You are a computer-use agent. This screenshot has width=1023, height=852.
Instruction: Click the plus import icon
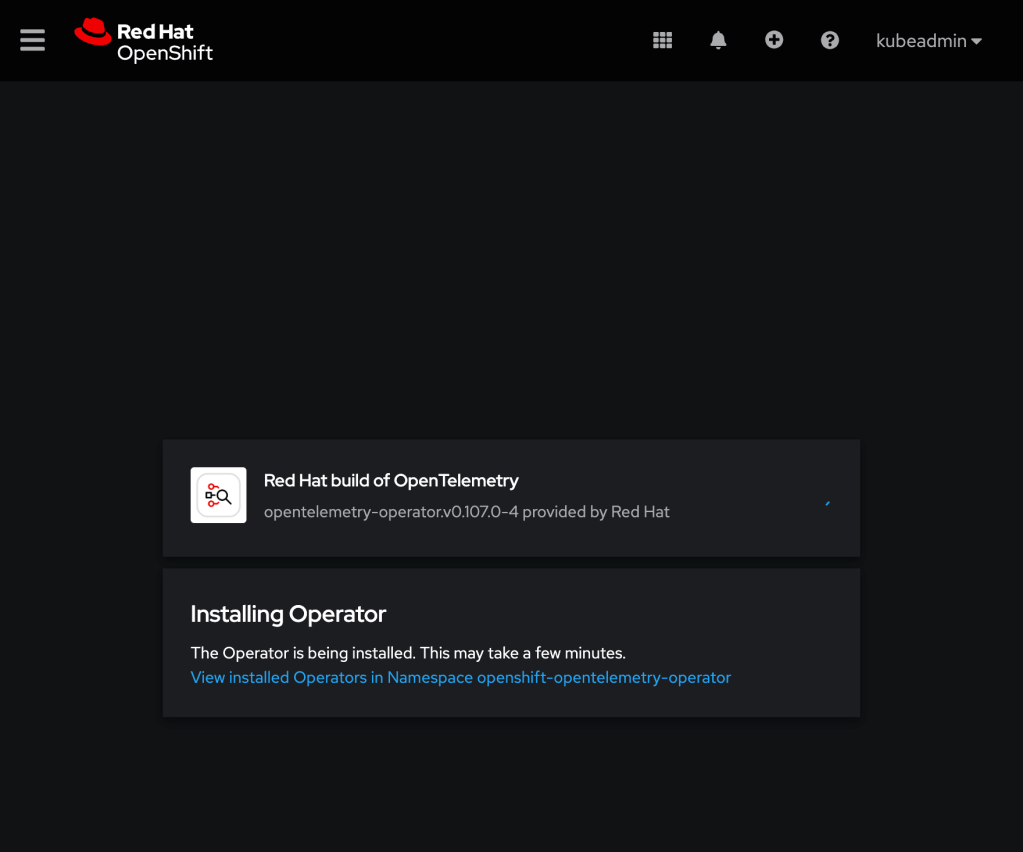pyautogui.click(x=774, y=40)
